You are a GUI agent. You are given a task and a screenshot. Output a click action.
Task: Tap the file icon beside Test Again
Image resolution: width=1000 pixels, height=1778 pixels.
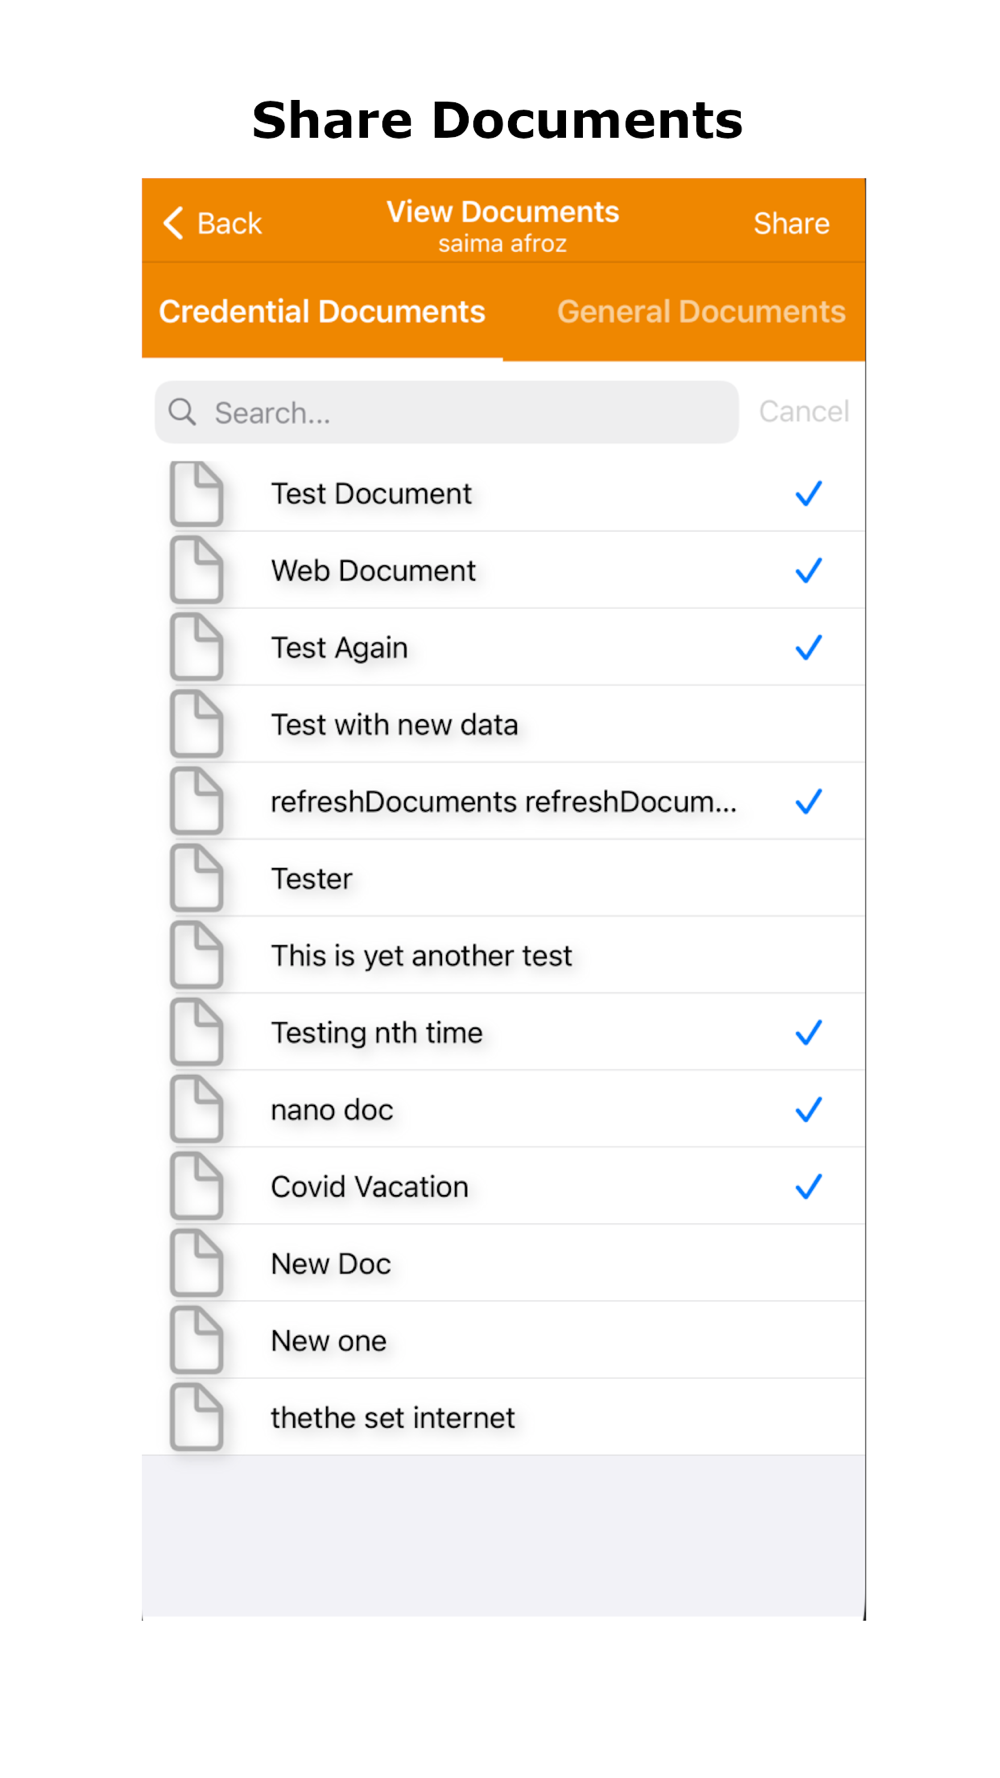(x=196, y=648)
